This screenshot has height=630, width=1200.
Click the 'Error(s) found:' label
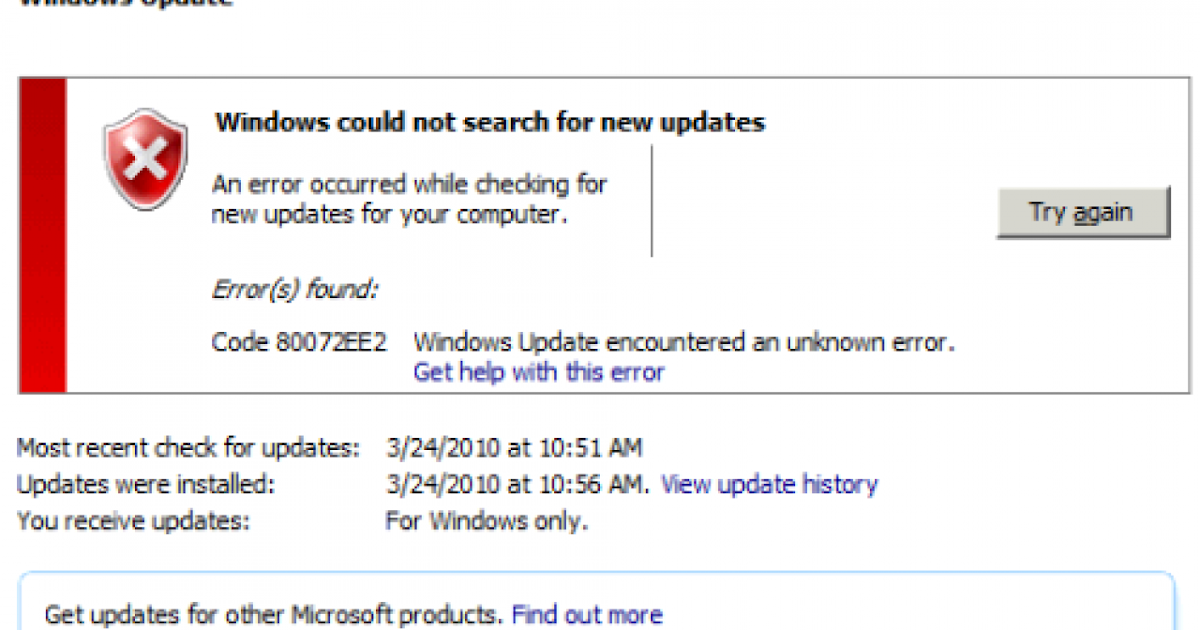coord(294,289)
